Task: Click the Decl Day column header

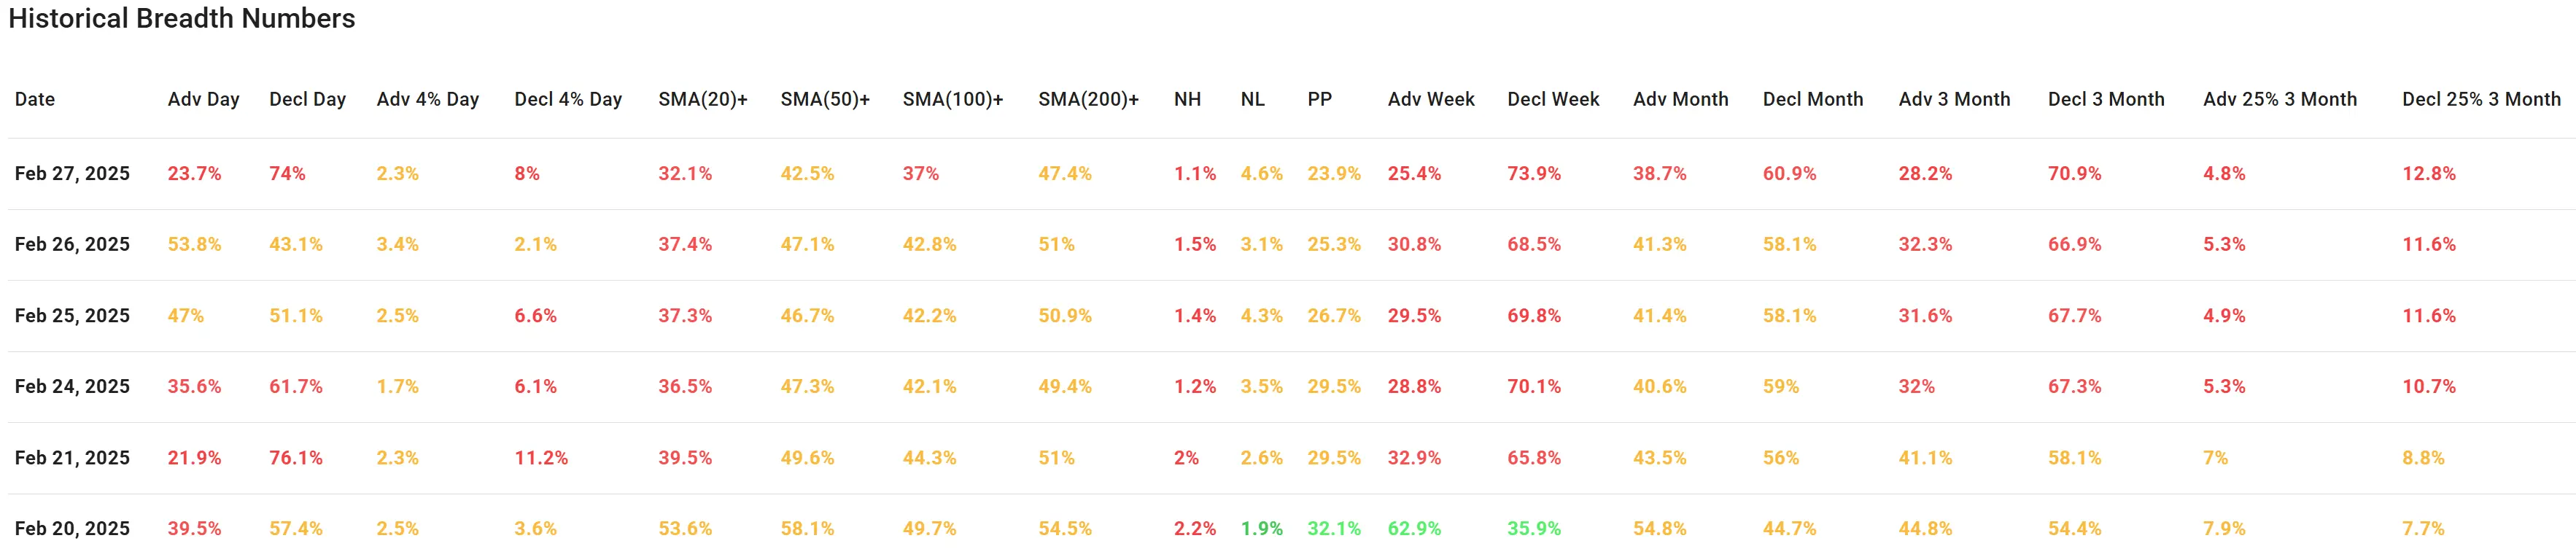Action: point(307,99)
